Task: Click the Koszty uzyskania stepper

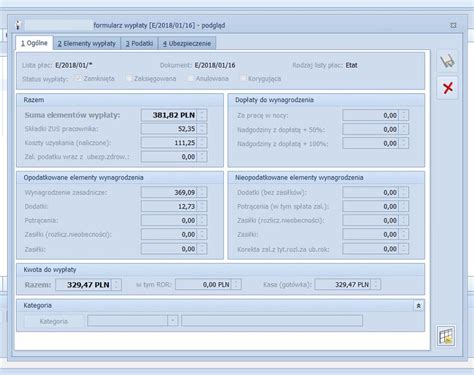Action: tap(202, 143)
